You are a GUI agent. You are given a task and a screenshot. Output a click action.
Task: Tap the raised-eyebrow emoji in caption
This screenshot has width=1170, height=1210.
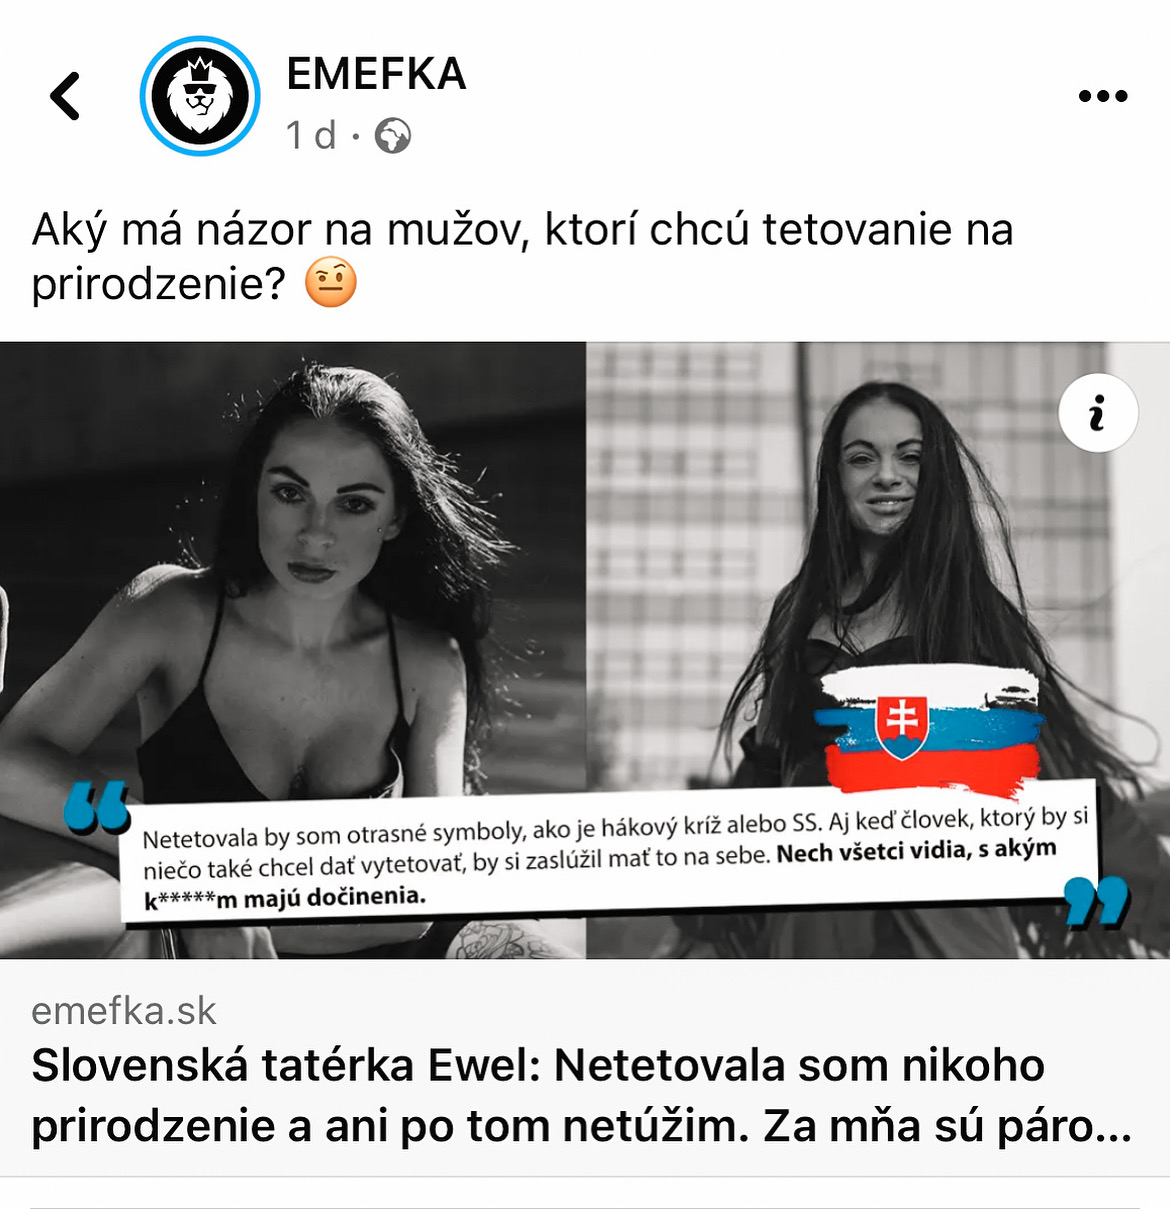(x=330, y=283)
